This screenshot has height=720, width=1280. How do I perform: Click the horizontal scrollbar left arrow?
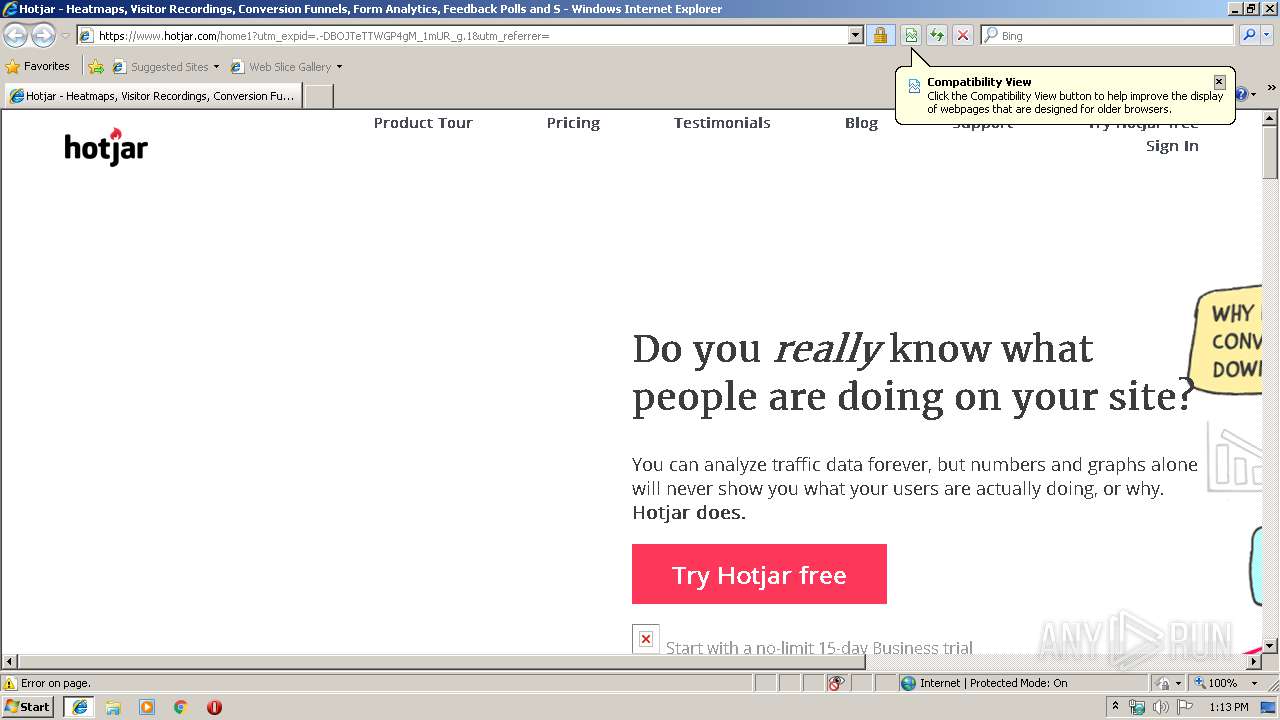point(9,662)
